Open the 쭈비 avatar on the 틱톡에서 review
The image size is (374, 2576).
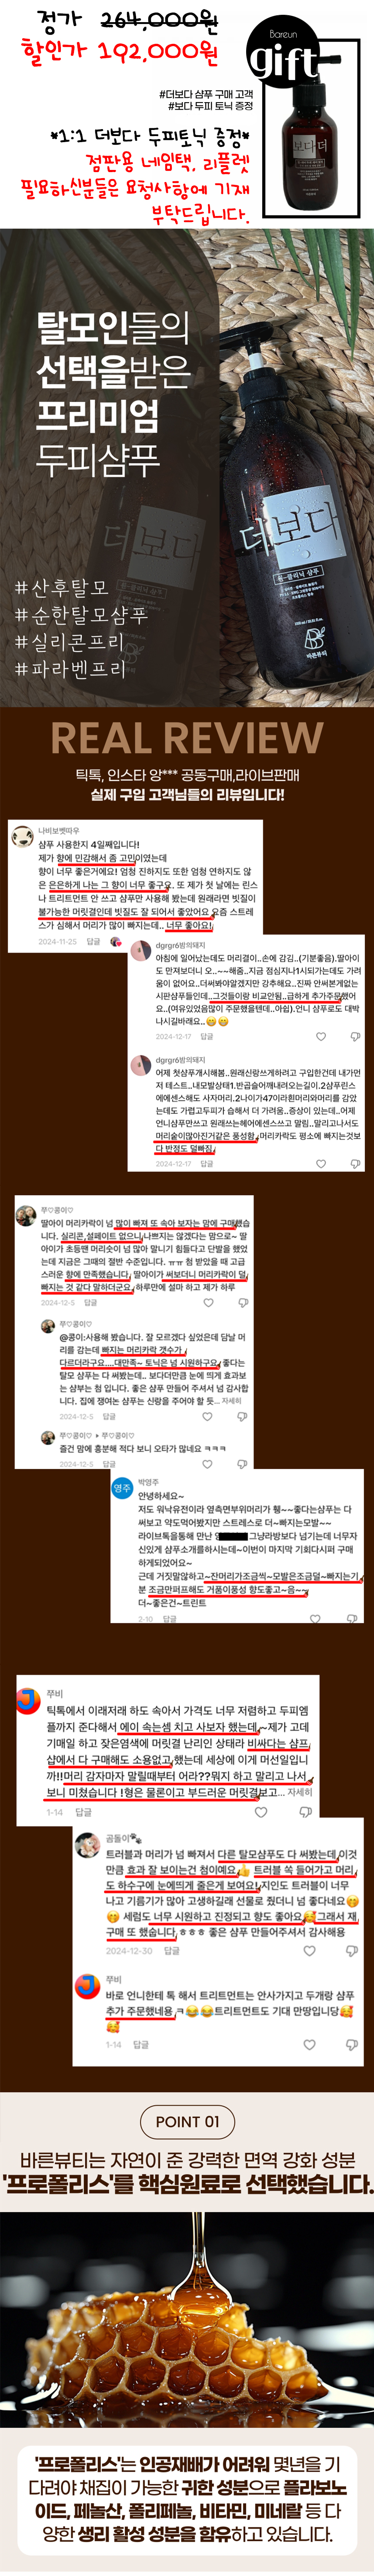point(29,1698)
